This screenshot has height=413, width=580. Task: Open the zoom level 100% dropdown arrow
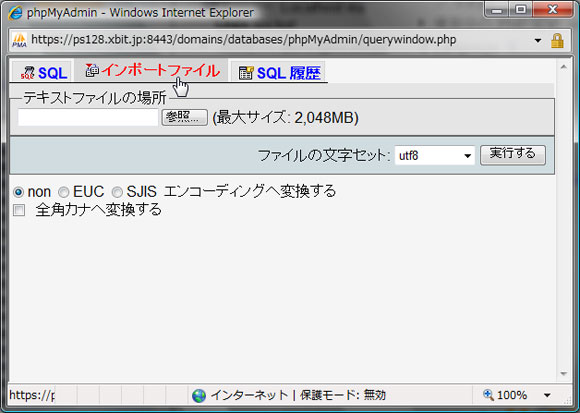point(547,395)
